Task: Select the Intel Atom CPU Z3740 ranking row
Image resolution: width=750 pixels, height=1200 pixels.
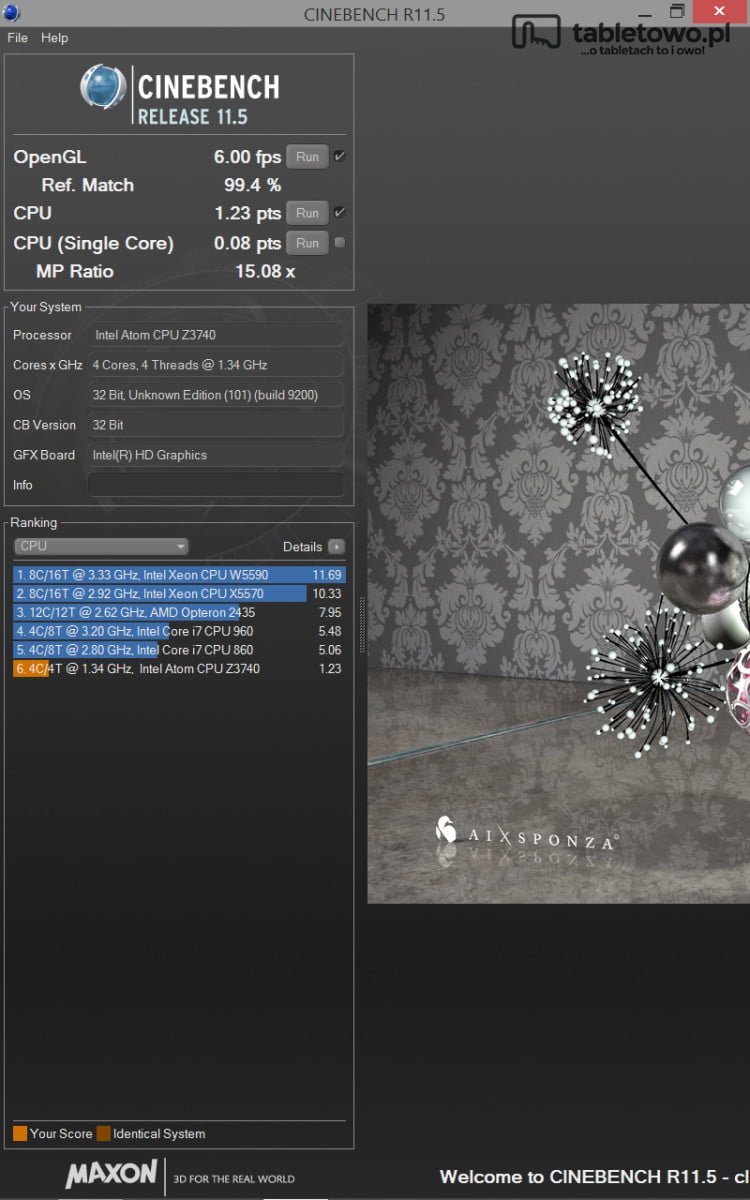Action: 180,669
